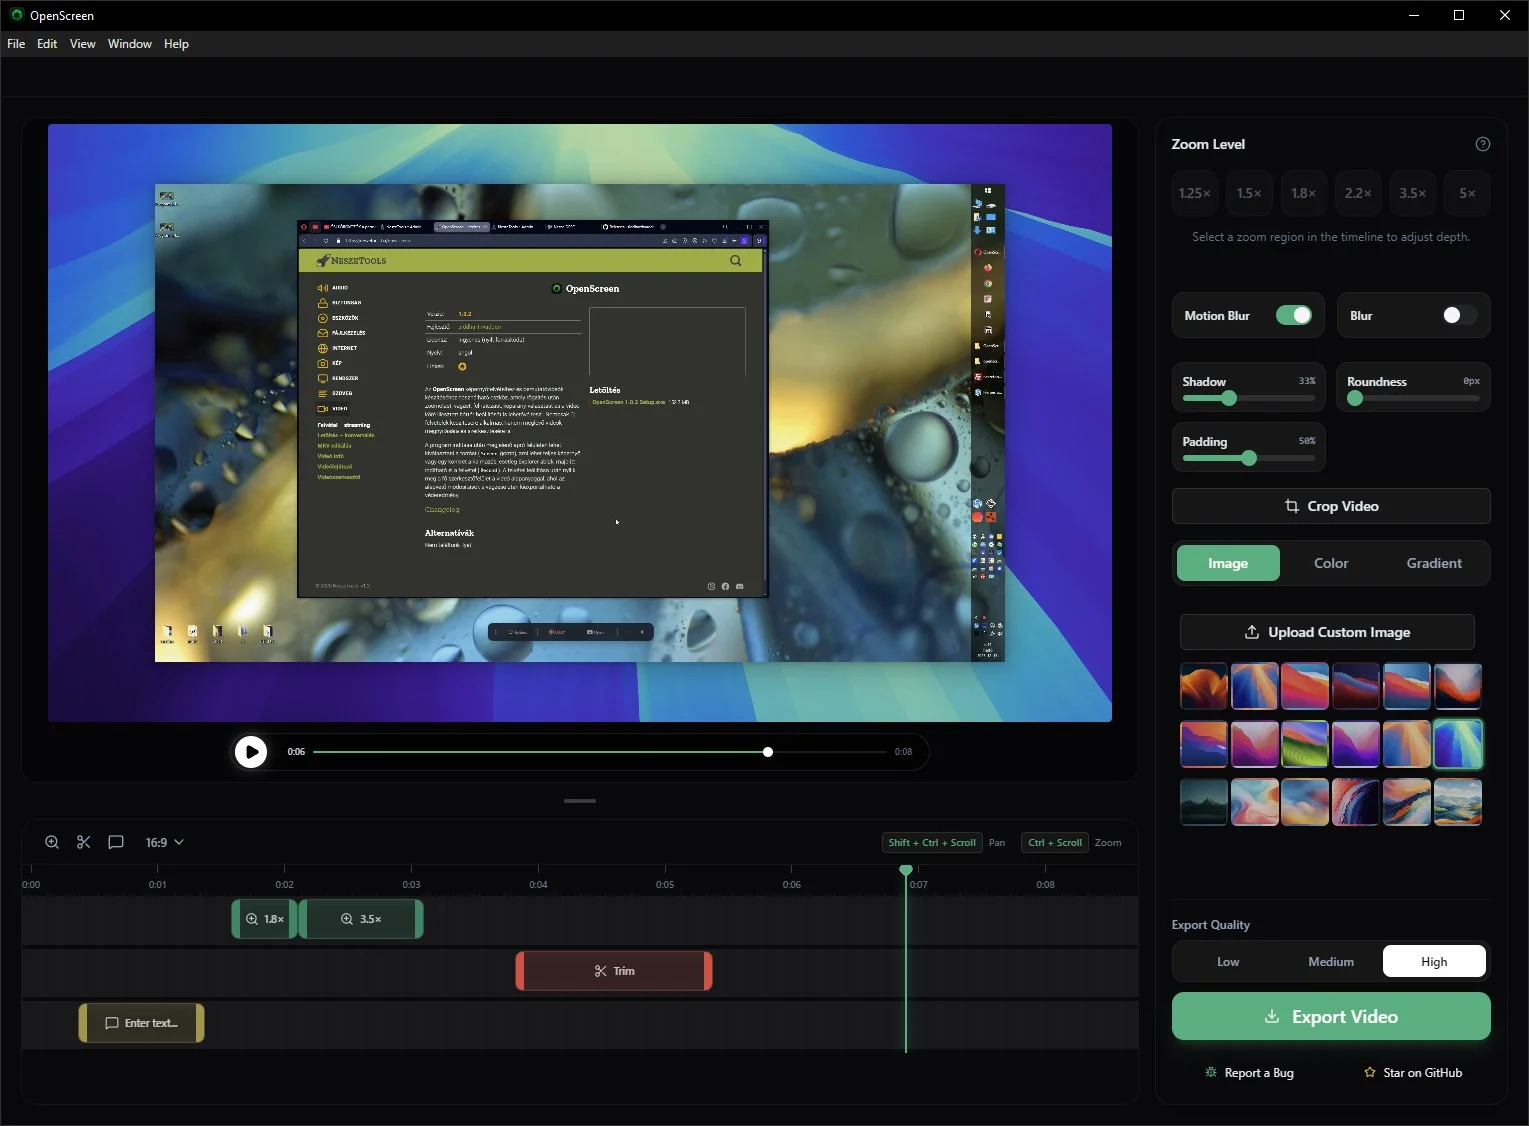
Task: Adjust the Shadow slider
Action: click(x=1249, y=398)
